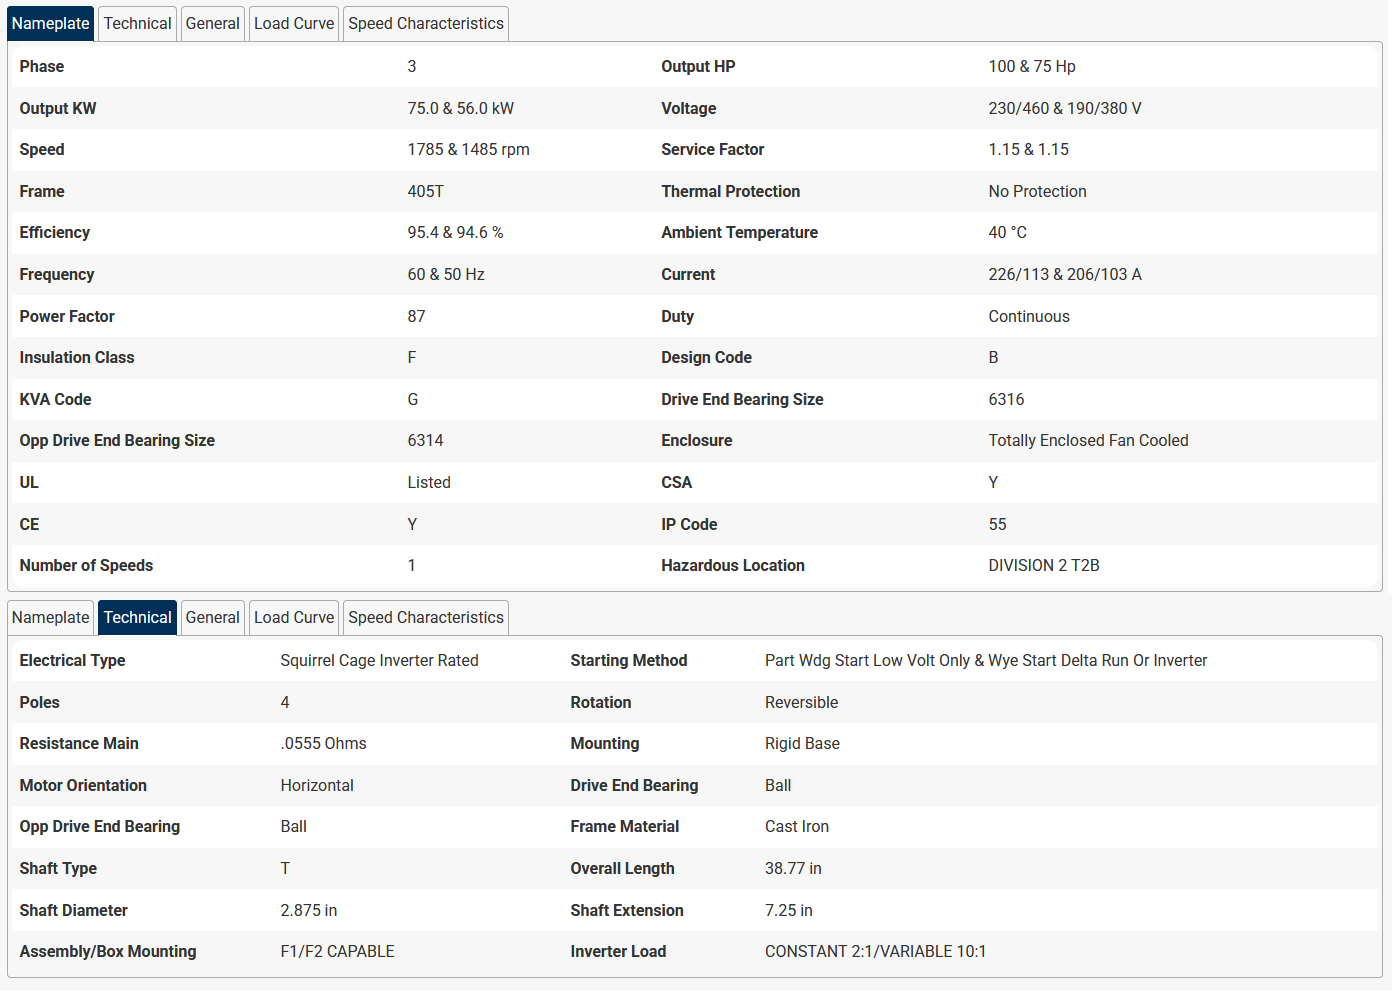Image resolution: width=1393 pixels, height=1005 pixels.
Task: Select the Squirrel Cage Inverter Rated value
Action: point(379,660)
